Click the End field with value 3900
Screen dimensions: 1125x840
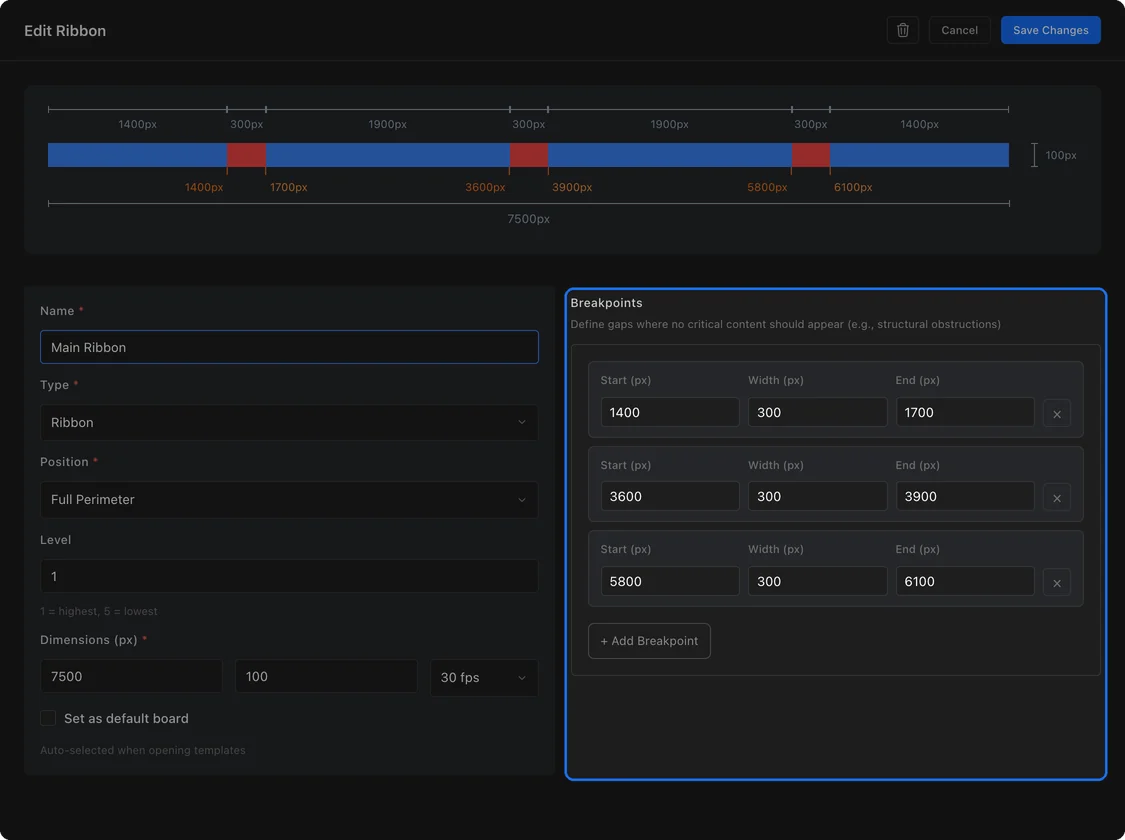(965, 496)
